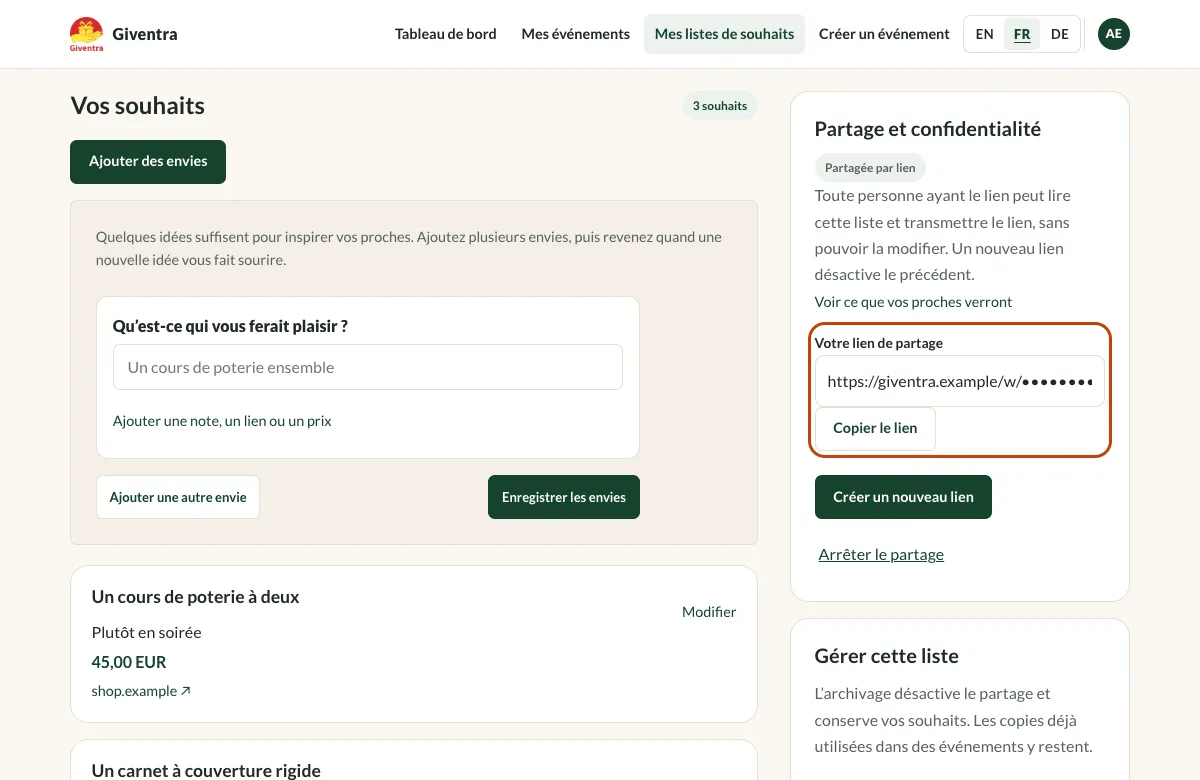The height and width of the screenshot is (780, 1200).
Task: Click Copier le lien button
Action: pyautogui.click(x=875, y=428)
